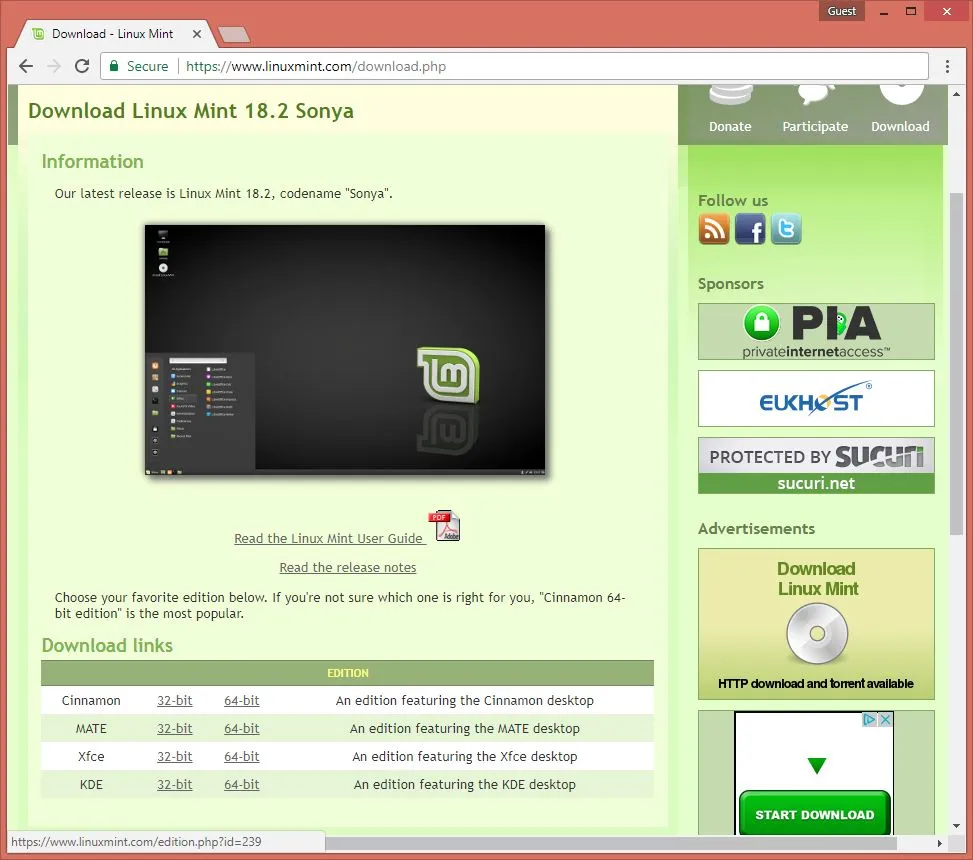973x860 pixels.
Task: Download KDE 64-bit edition
Action: pos(241,784)
